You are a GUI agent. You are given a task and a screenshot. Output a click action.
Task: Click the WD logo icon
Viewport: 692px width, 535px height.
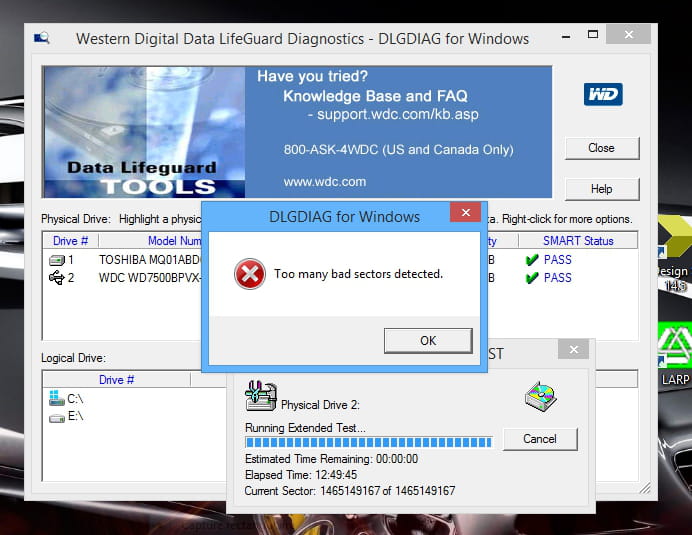pos(603,94)
